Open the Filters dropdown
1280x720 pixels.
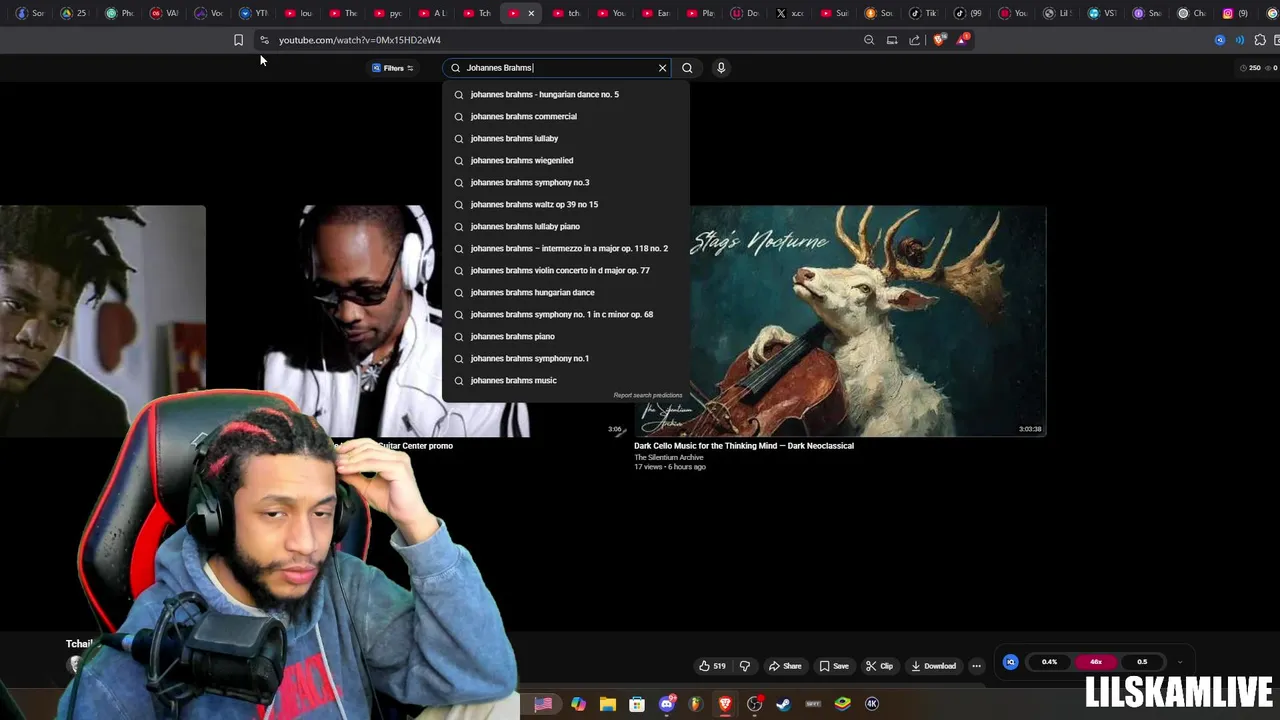tap(393, 68)
